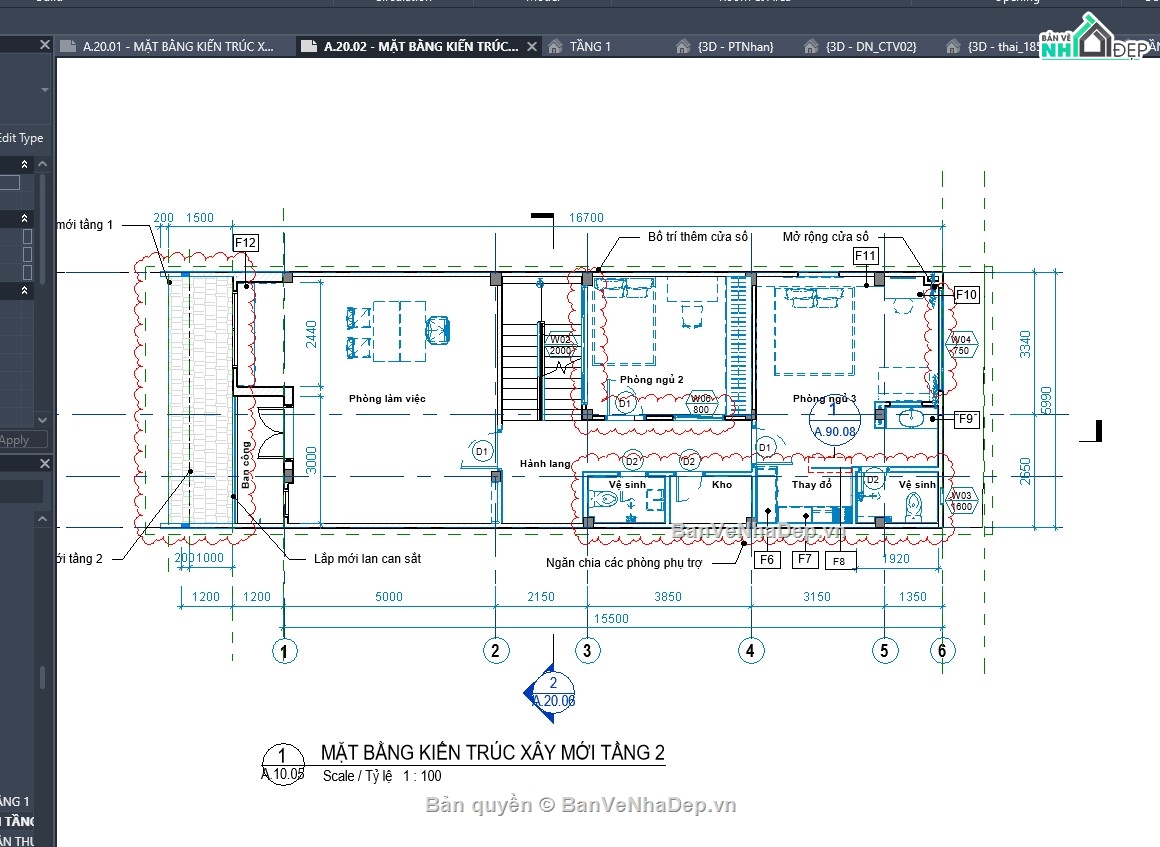Click grid bubble 4 at the bottom of the plan
This screenshot has width=1160, height=847.
[x=751, y=650]
